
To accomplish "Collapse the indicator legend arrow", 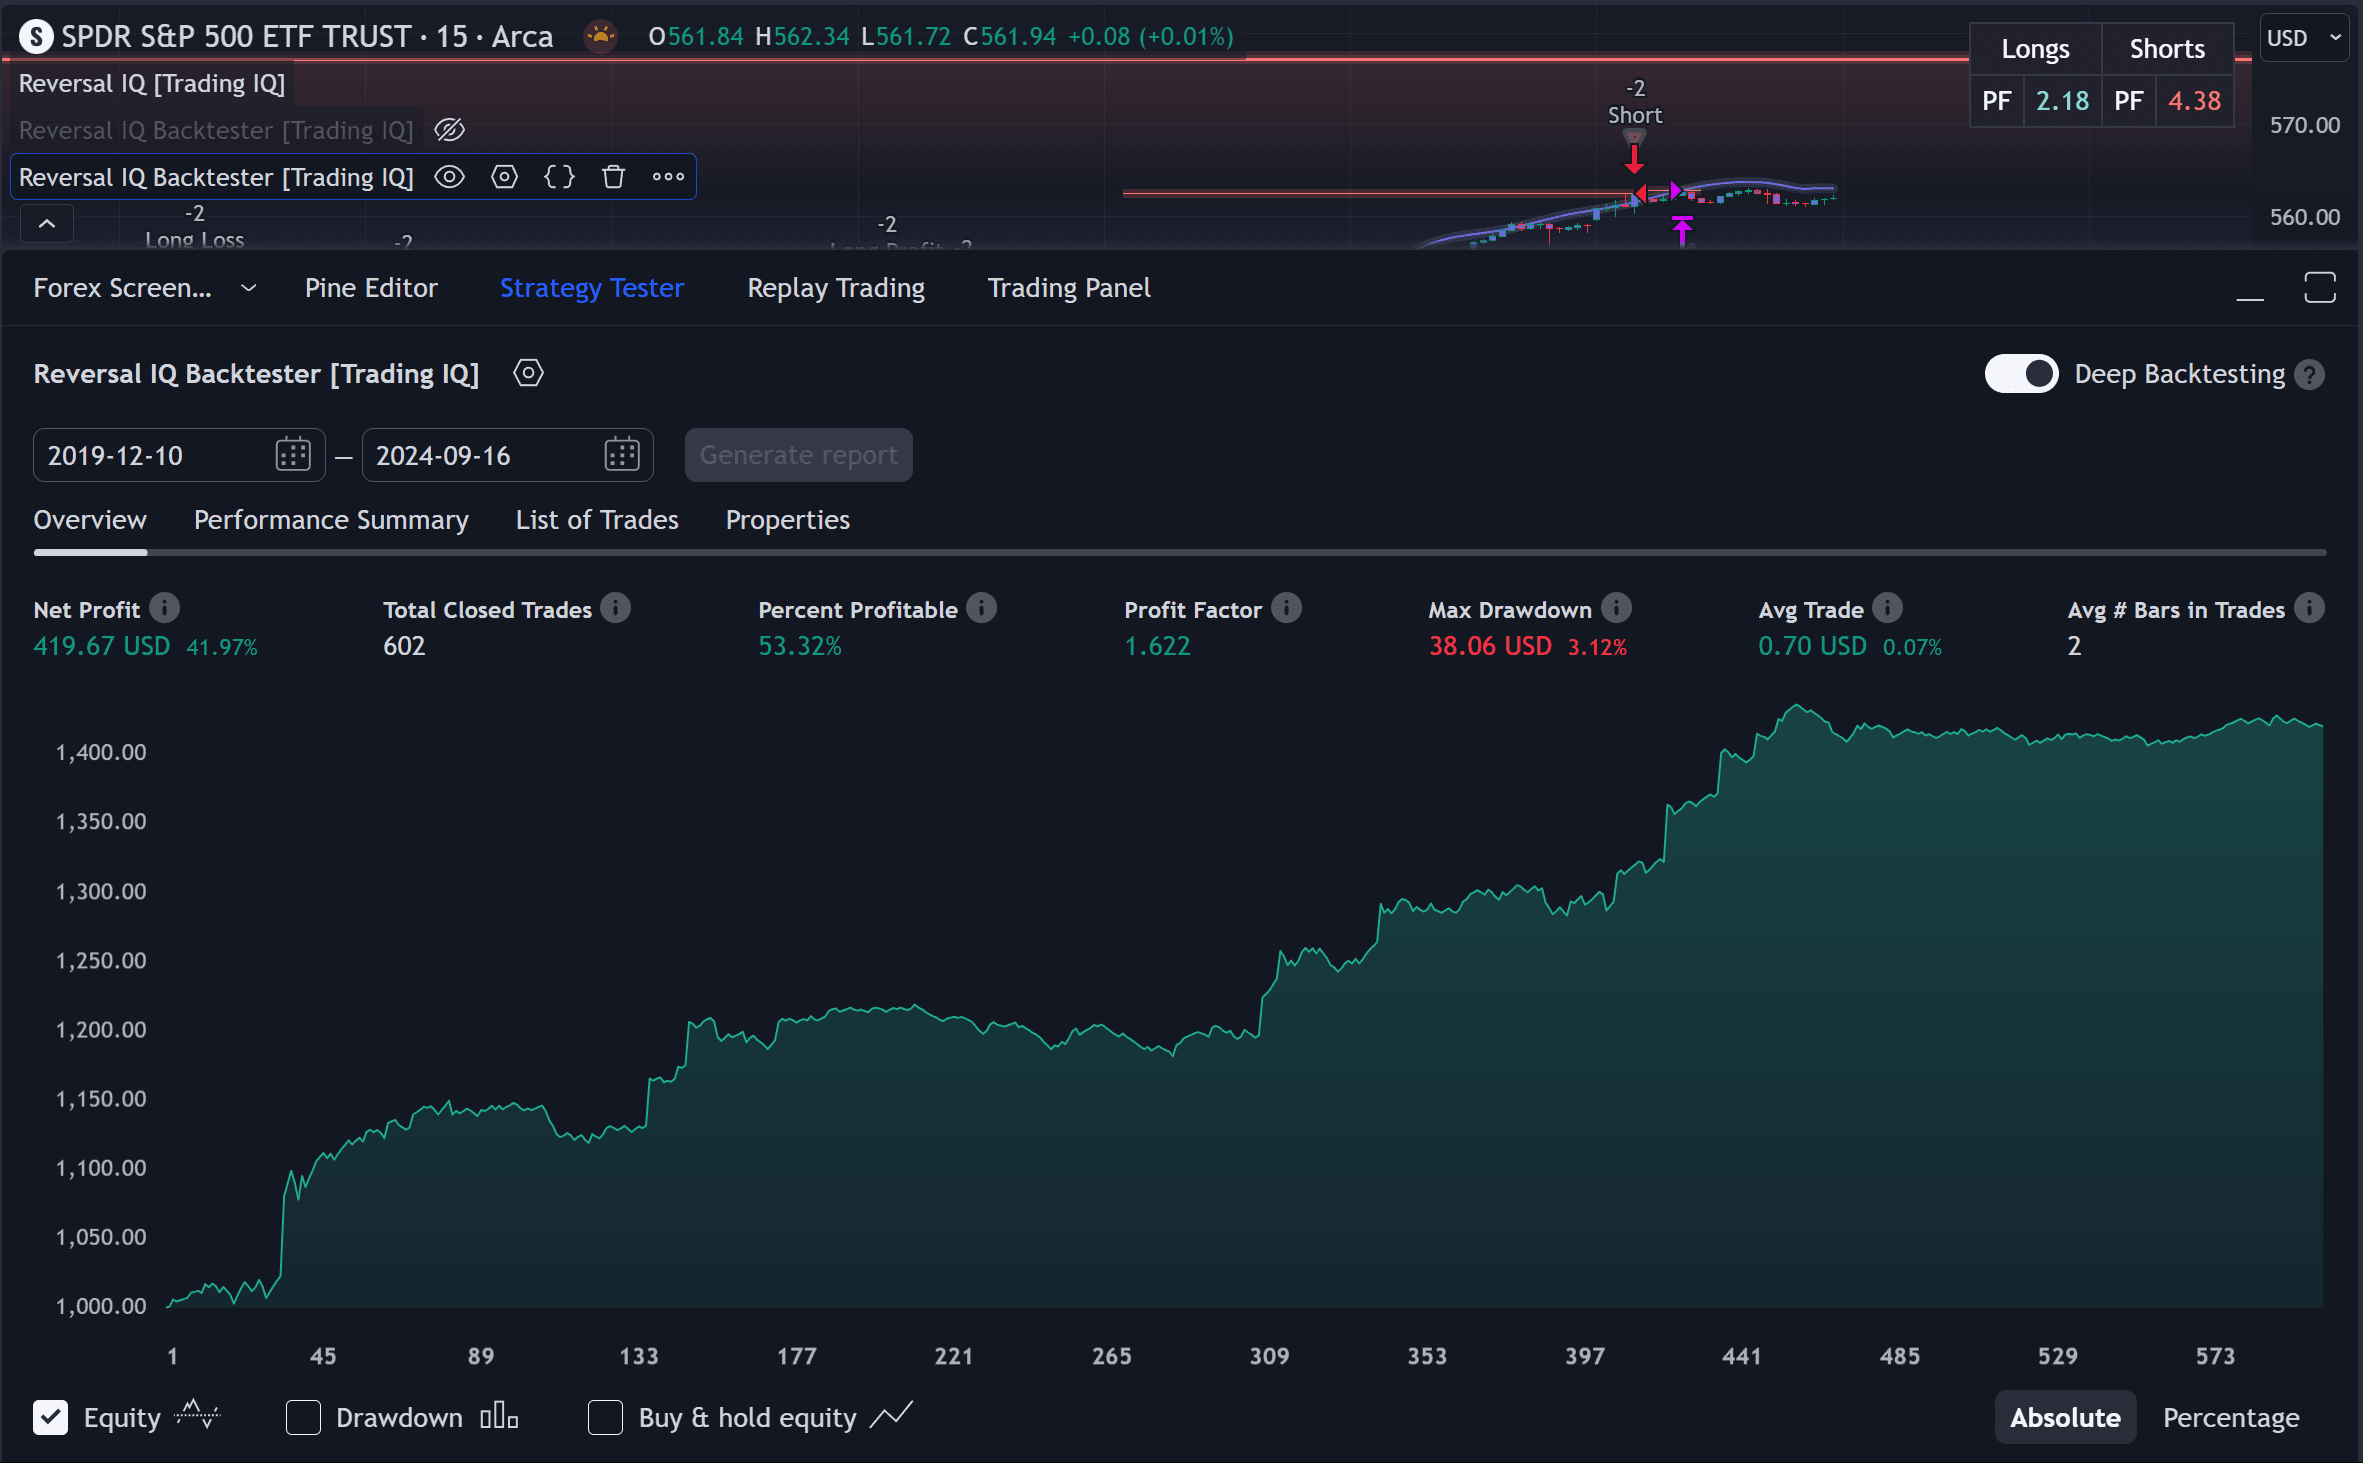I will tap(47, 224).
